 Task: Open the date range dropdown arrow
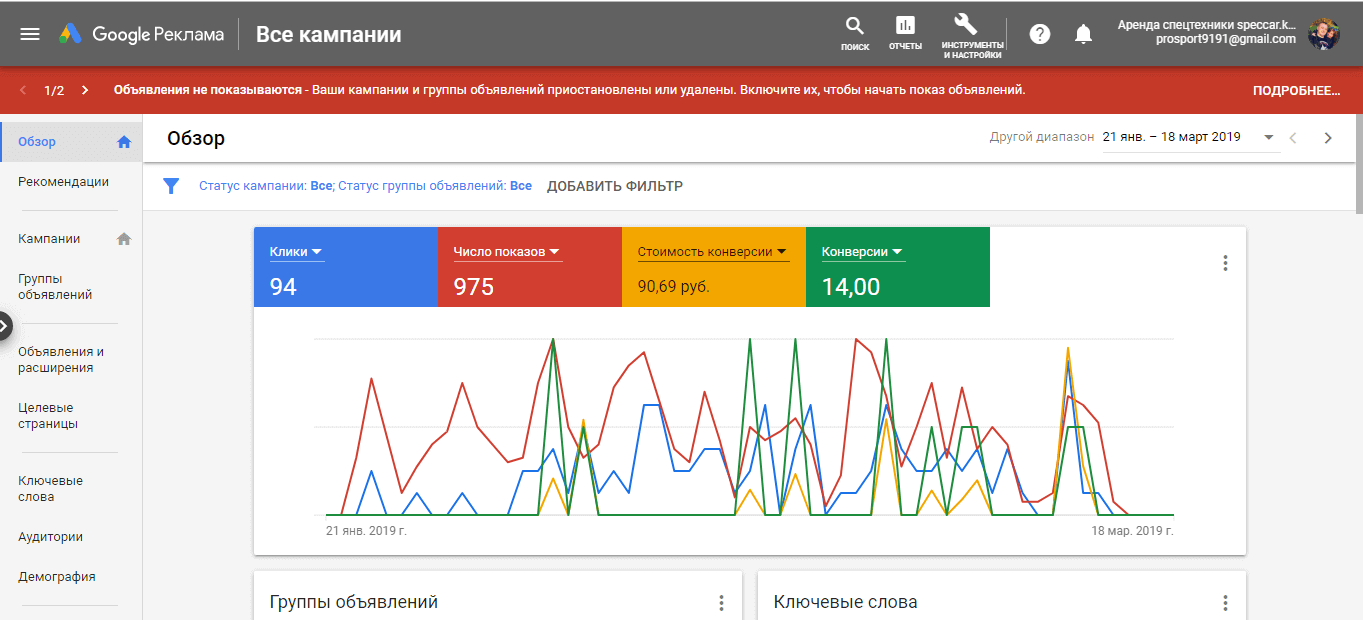pos(1269,138)
